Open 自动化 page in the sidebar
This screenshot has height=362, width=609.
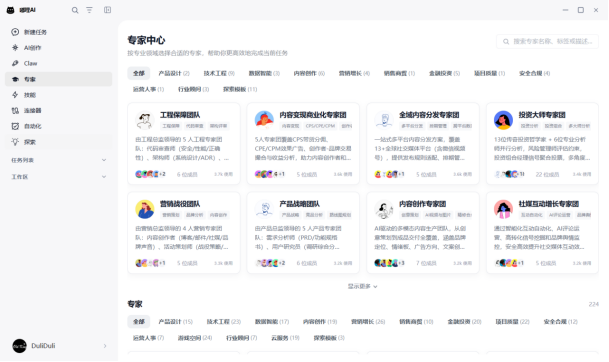pyautogui.click(x=59, y=126)
